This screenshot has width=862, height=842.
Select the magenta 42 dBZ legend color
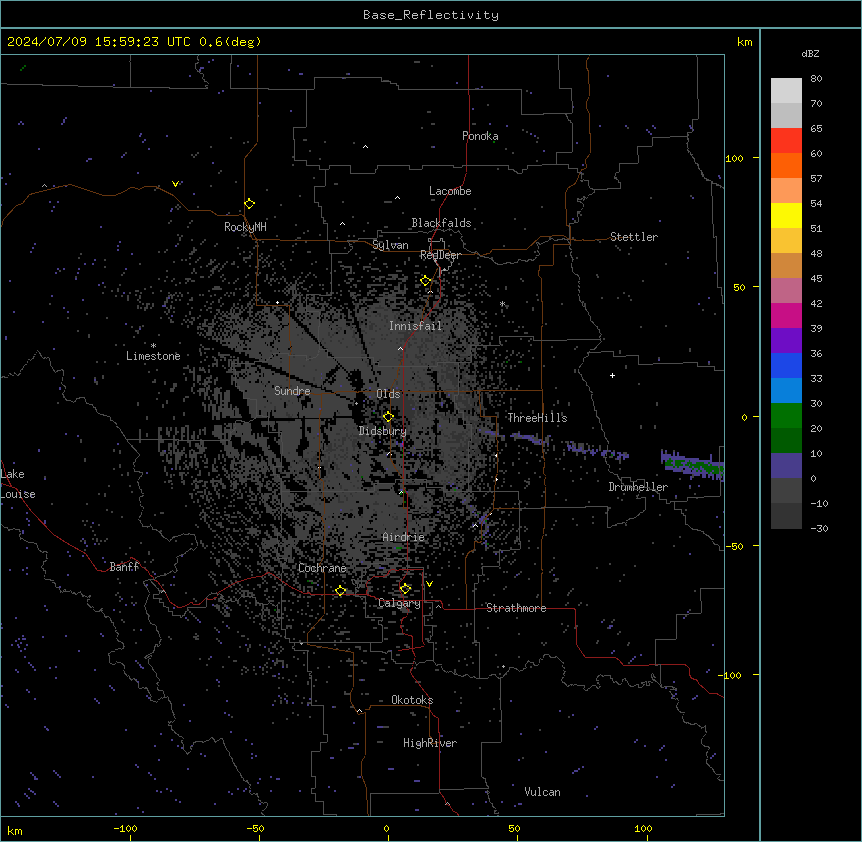(x=786, y=315)
